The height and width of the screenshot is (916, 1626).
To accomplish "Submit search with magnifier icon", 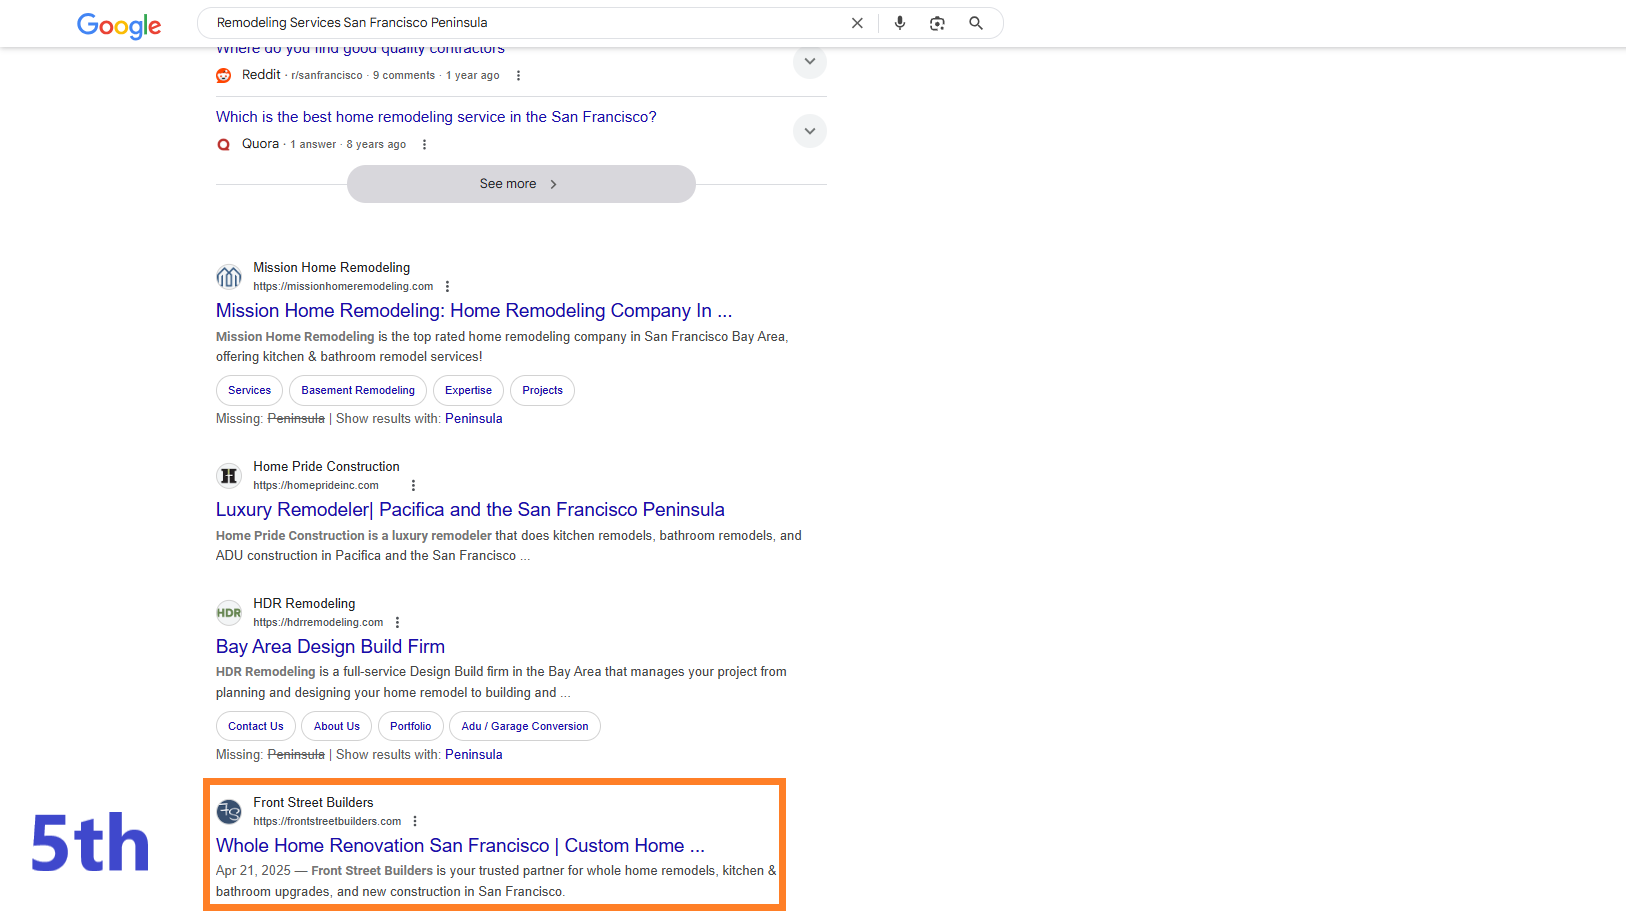I will (x=976, y=23).
